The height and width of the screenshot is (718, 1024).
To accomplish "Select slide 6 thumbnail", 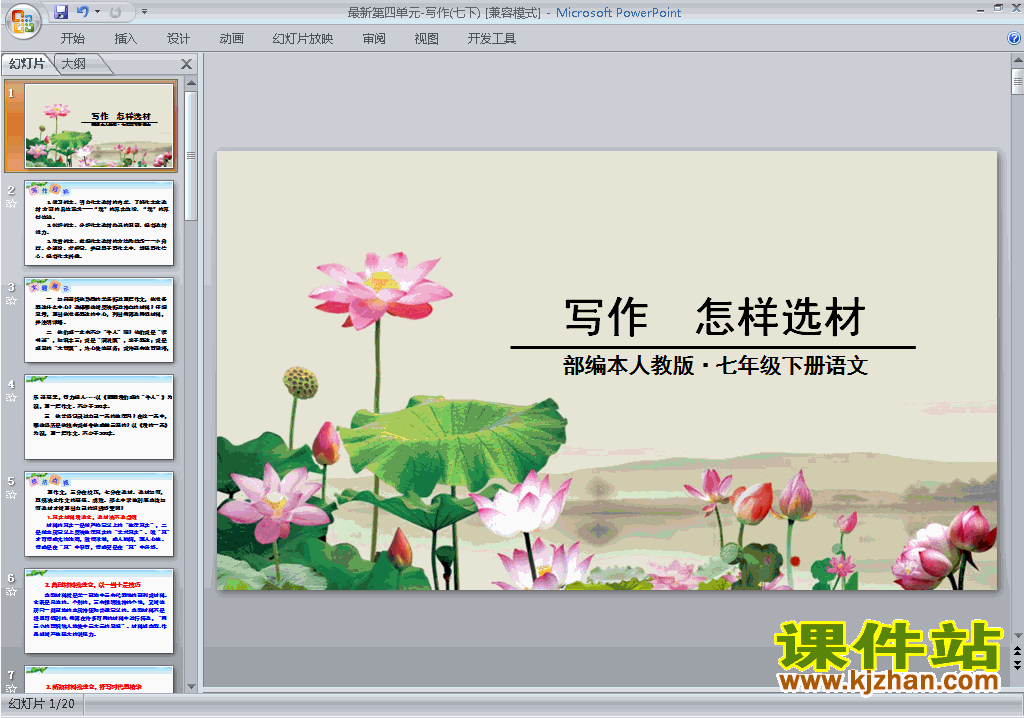I will click(x=99, y=611).
